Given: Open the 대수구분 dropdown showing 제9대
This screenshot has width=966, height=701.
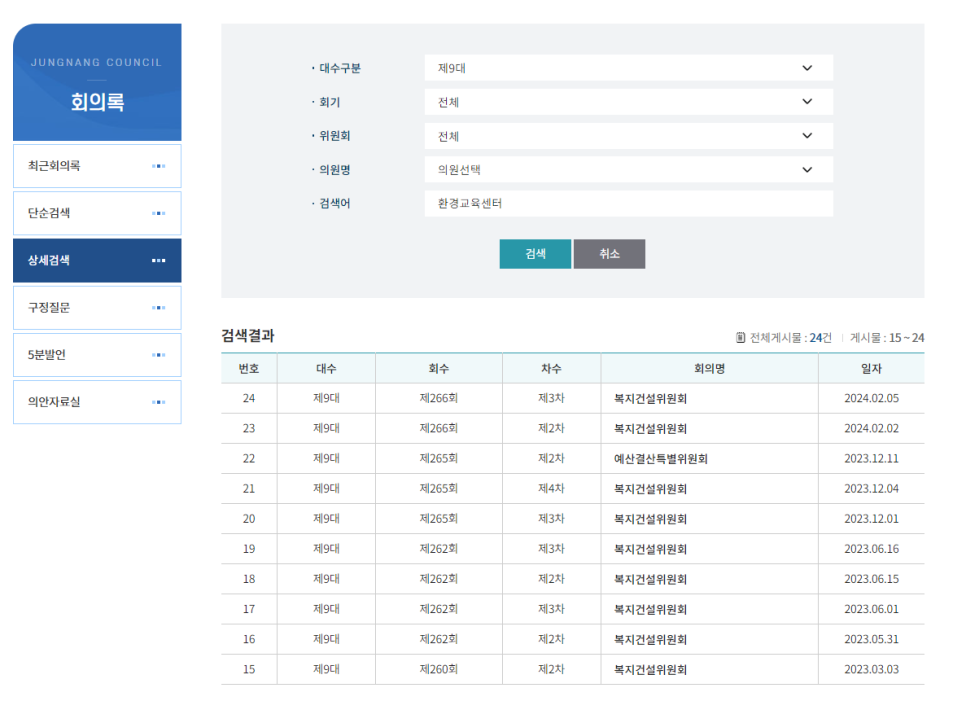Looking at the screenshot, I should (628, 68).
